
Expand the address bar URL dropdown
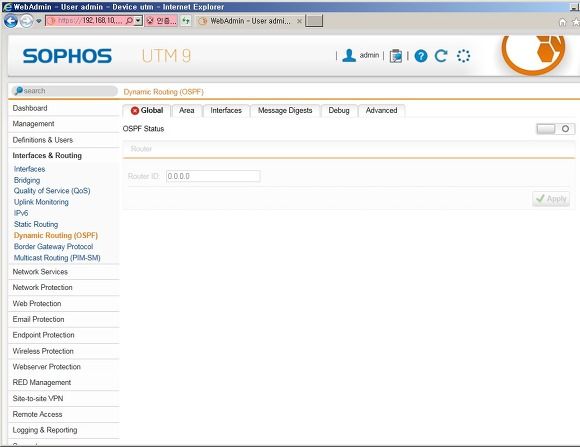(138, 21)
